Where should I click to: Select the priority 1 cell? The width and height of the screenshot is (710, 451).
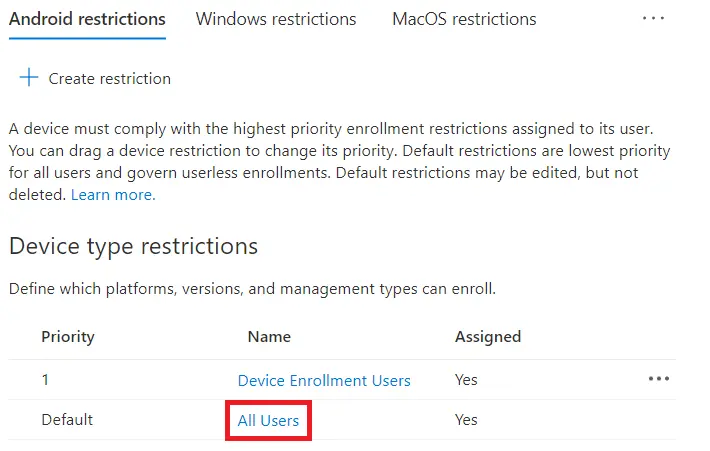45,380
